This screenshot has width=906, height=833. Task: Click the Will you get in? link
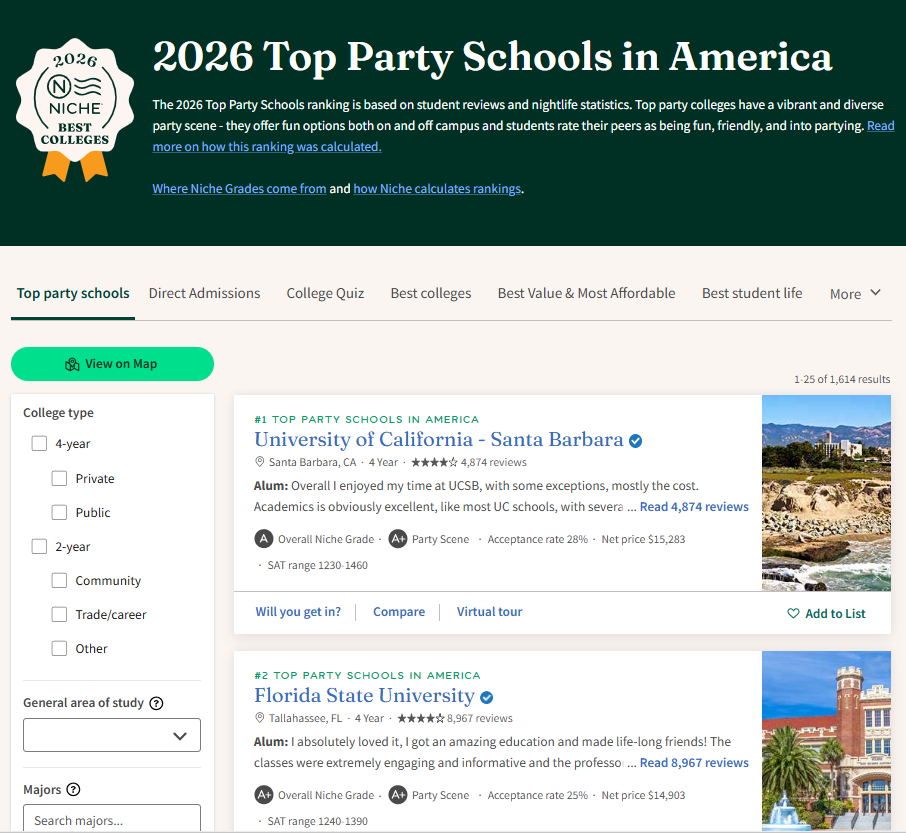(298, 612)
